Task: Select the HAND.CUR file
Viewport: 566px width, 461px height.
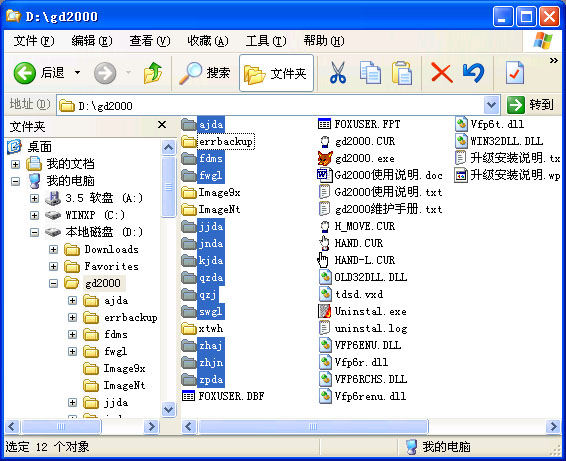Action: click(359, 243)
